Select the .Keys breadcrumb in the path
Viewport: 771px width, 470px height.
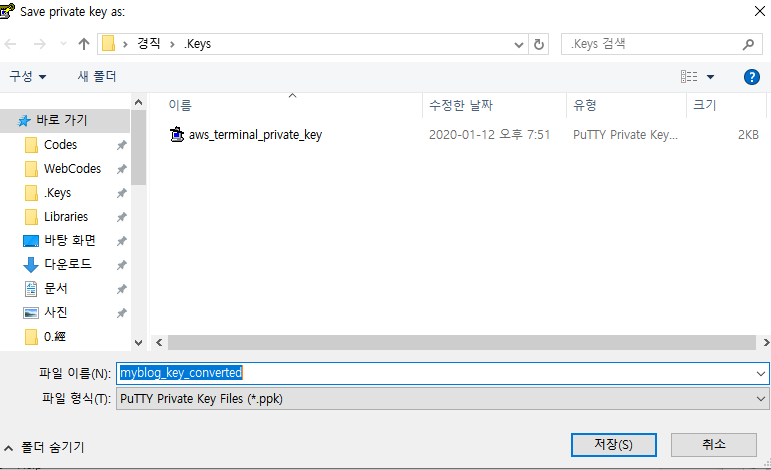click(197, 44)
